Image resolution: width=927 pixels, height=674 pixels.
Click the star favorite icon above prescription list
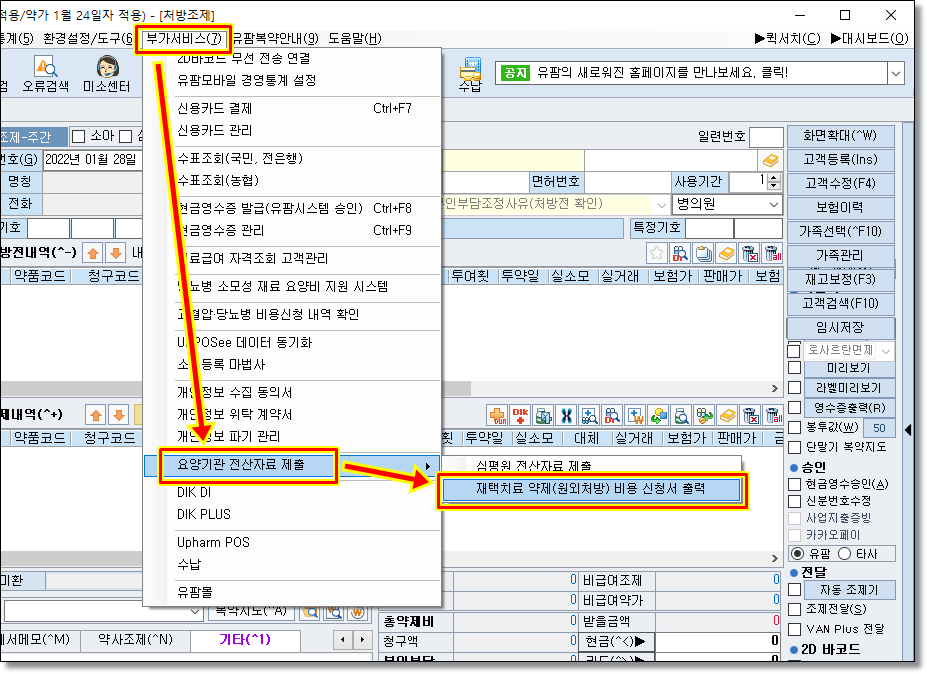point(657,253)
